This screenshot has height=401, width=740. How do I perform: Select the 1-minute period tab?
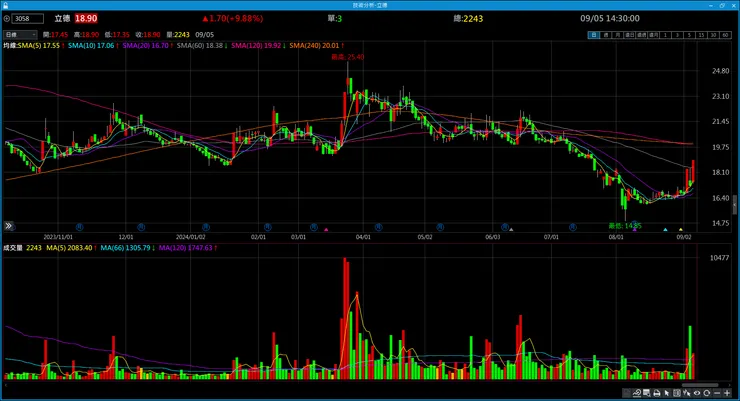tap(665, 35)
